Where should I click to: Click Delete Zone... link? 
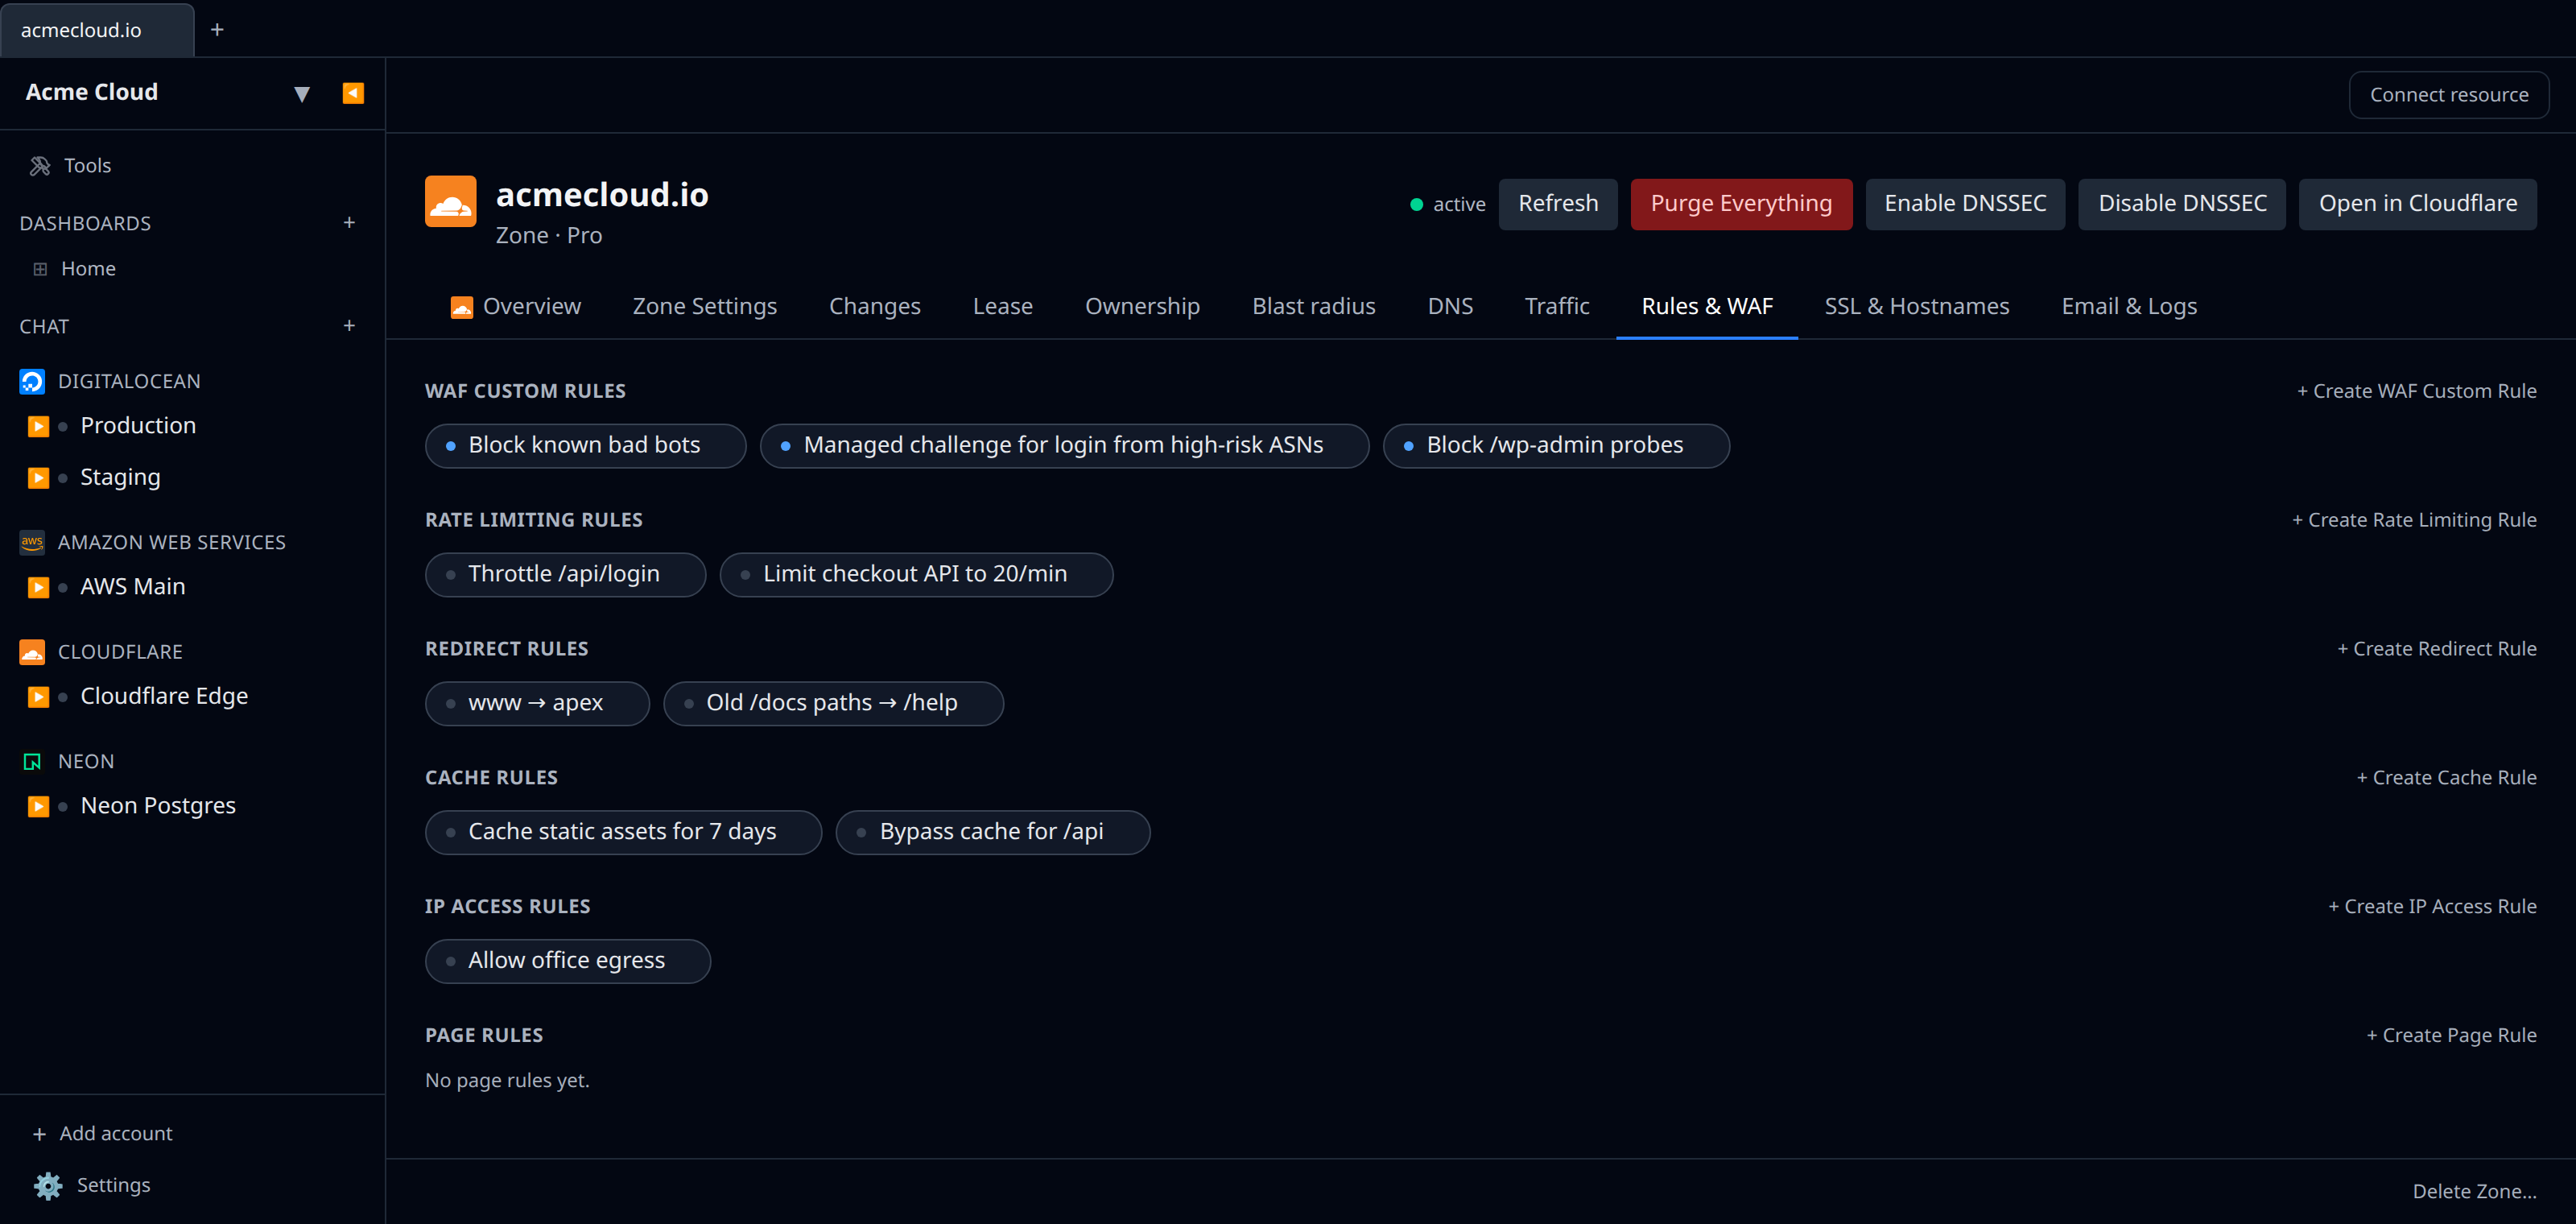click(2475, 1191)
